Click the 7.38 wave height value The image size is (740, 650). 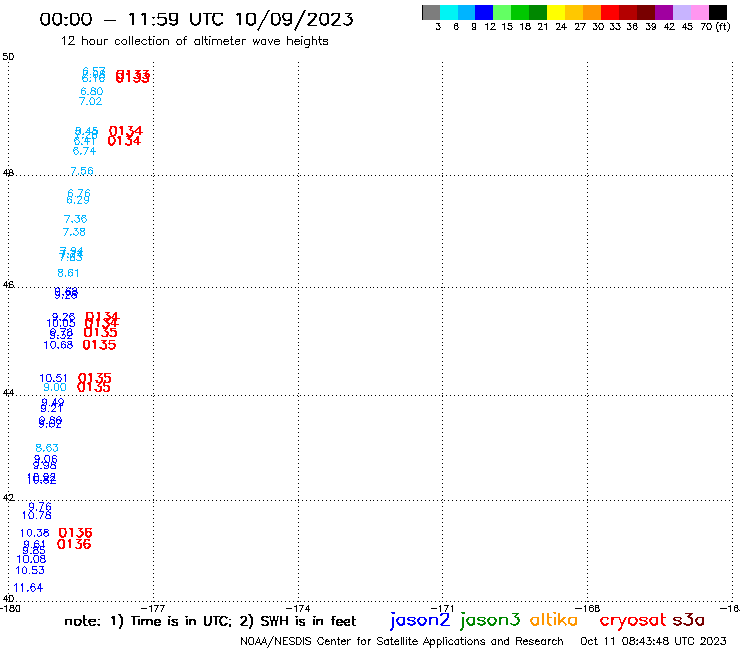point(74,232)
